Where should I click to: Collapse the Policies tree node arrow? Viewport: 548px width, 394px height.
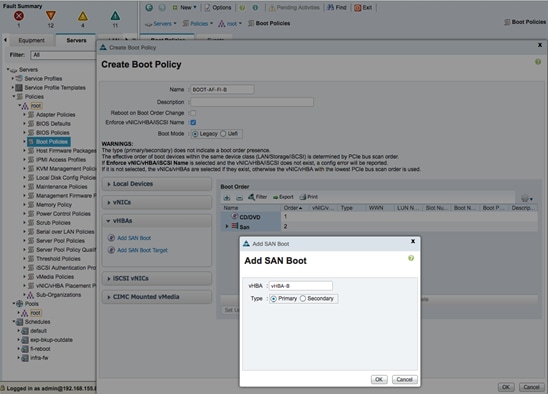(x=14, y=96)
